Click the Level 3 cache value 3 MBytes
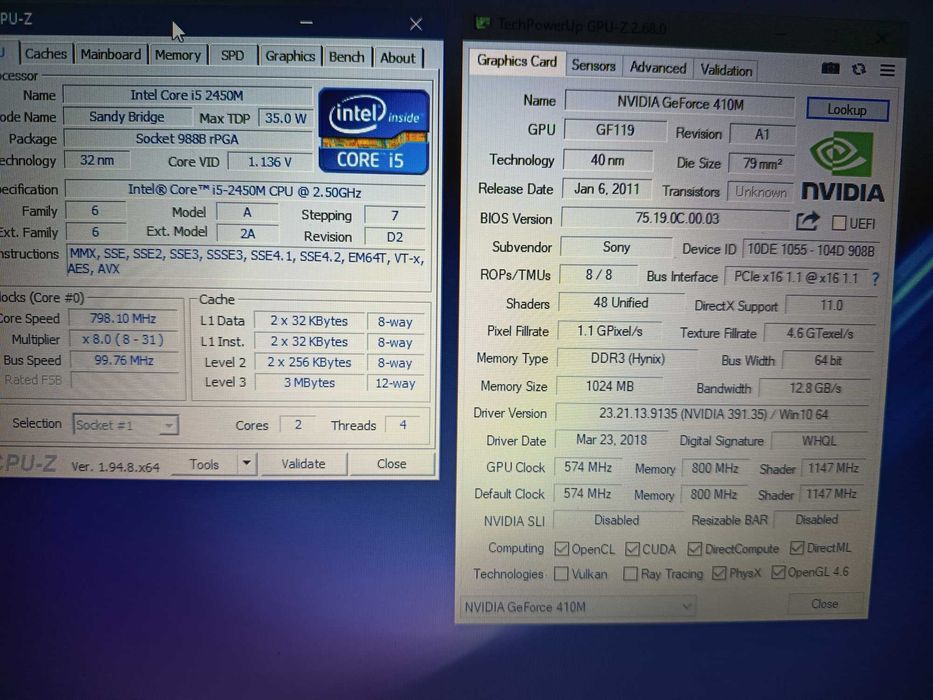933x700 pixels. 309,383
